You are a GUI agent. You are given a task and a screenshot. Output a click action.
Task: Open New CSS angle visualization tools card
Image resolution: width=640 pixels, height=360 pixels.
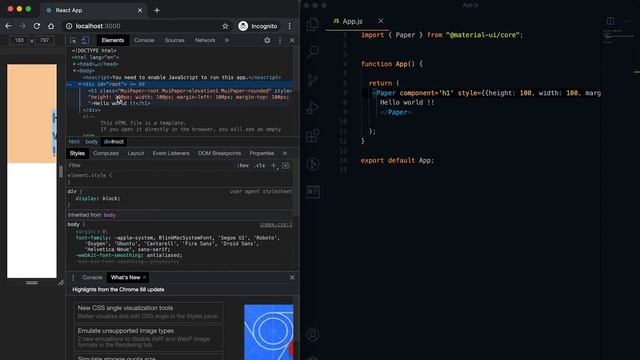[x=148, y=312]
